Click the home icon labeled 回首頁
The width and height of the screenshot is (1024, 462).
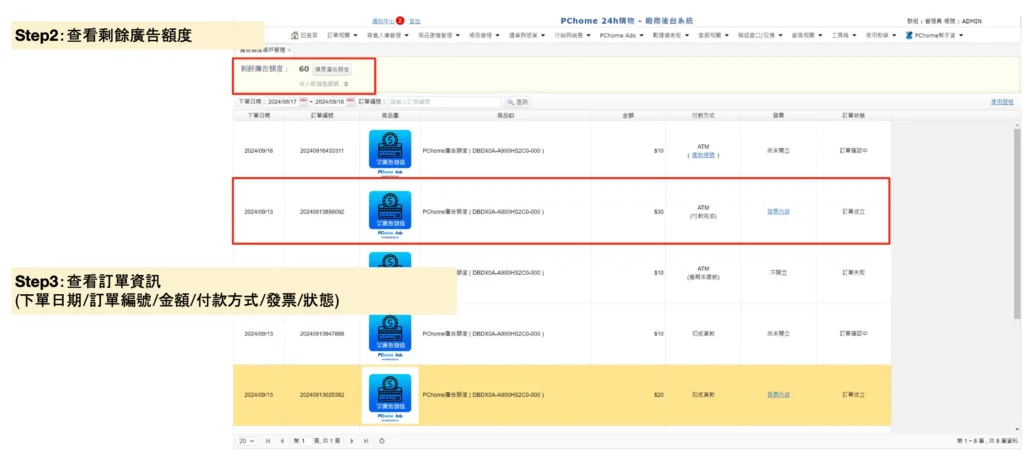click(304, 35)
